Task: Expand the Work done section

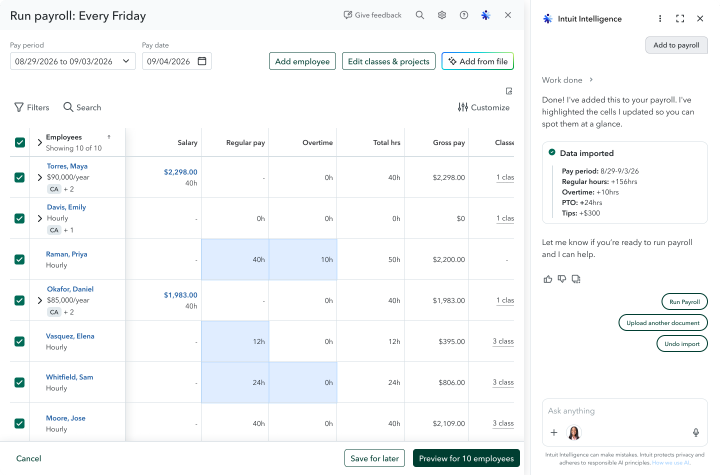Action: click(568, 80)
